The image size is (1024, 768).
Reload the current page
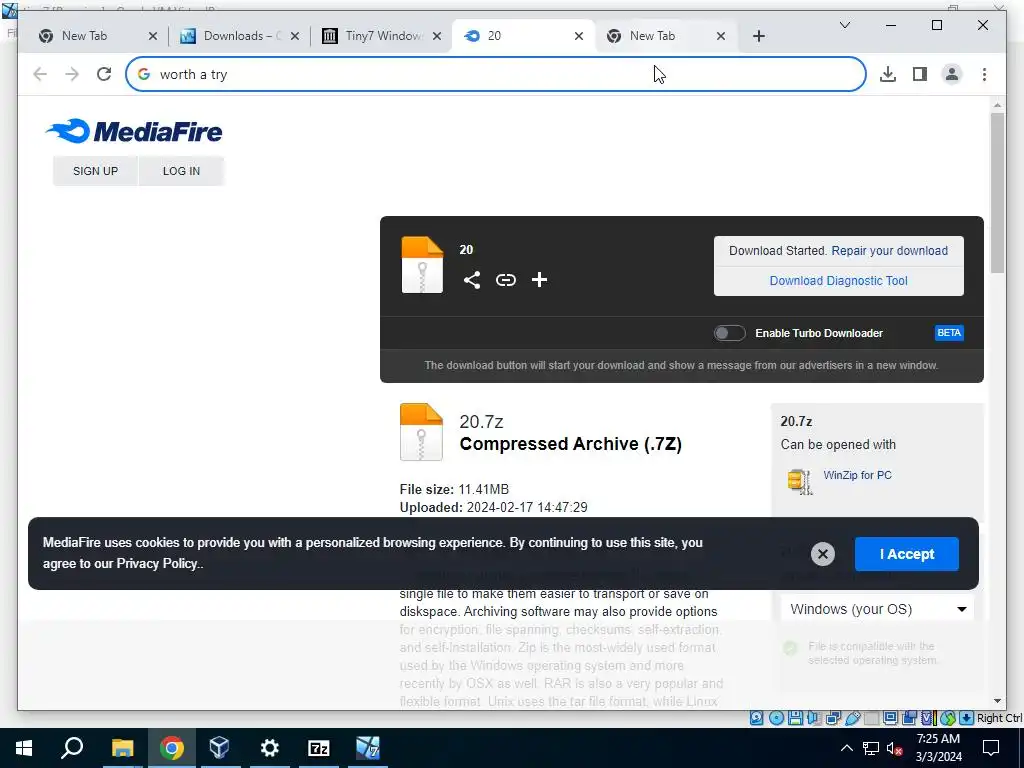point(104,74)
